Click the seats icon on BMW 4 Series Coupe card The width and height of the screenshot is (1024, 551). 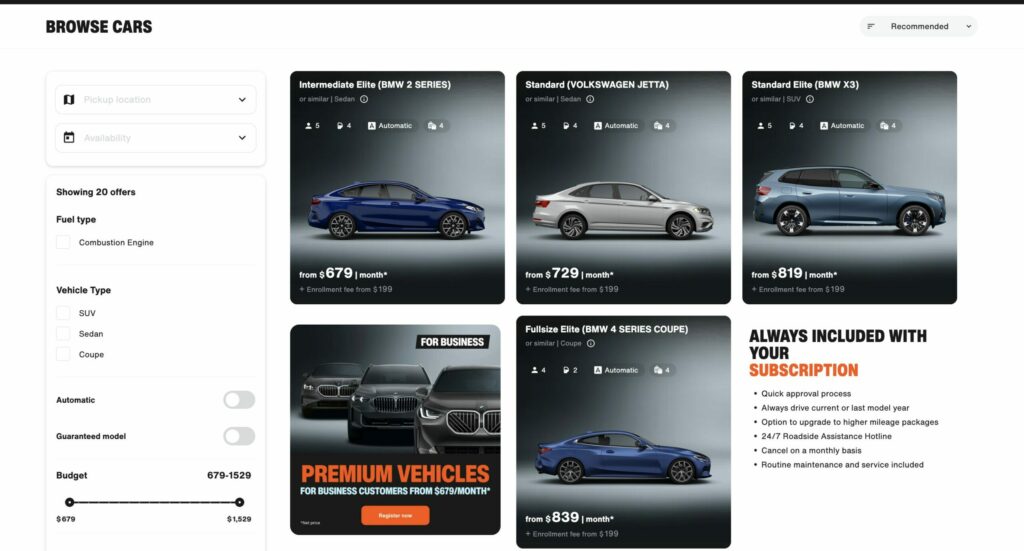pos(534,370)
